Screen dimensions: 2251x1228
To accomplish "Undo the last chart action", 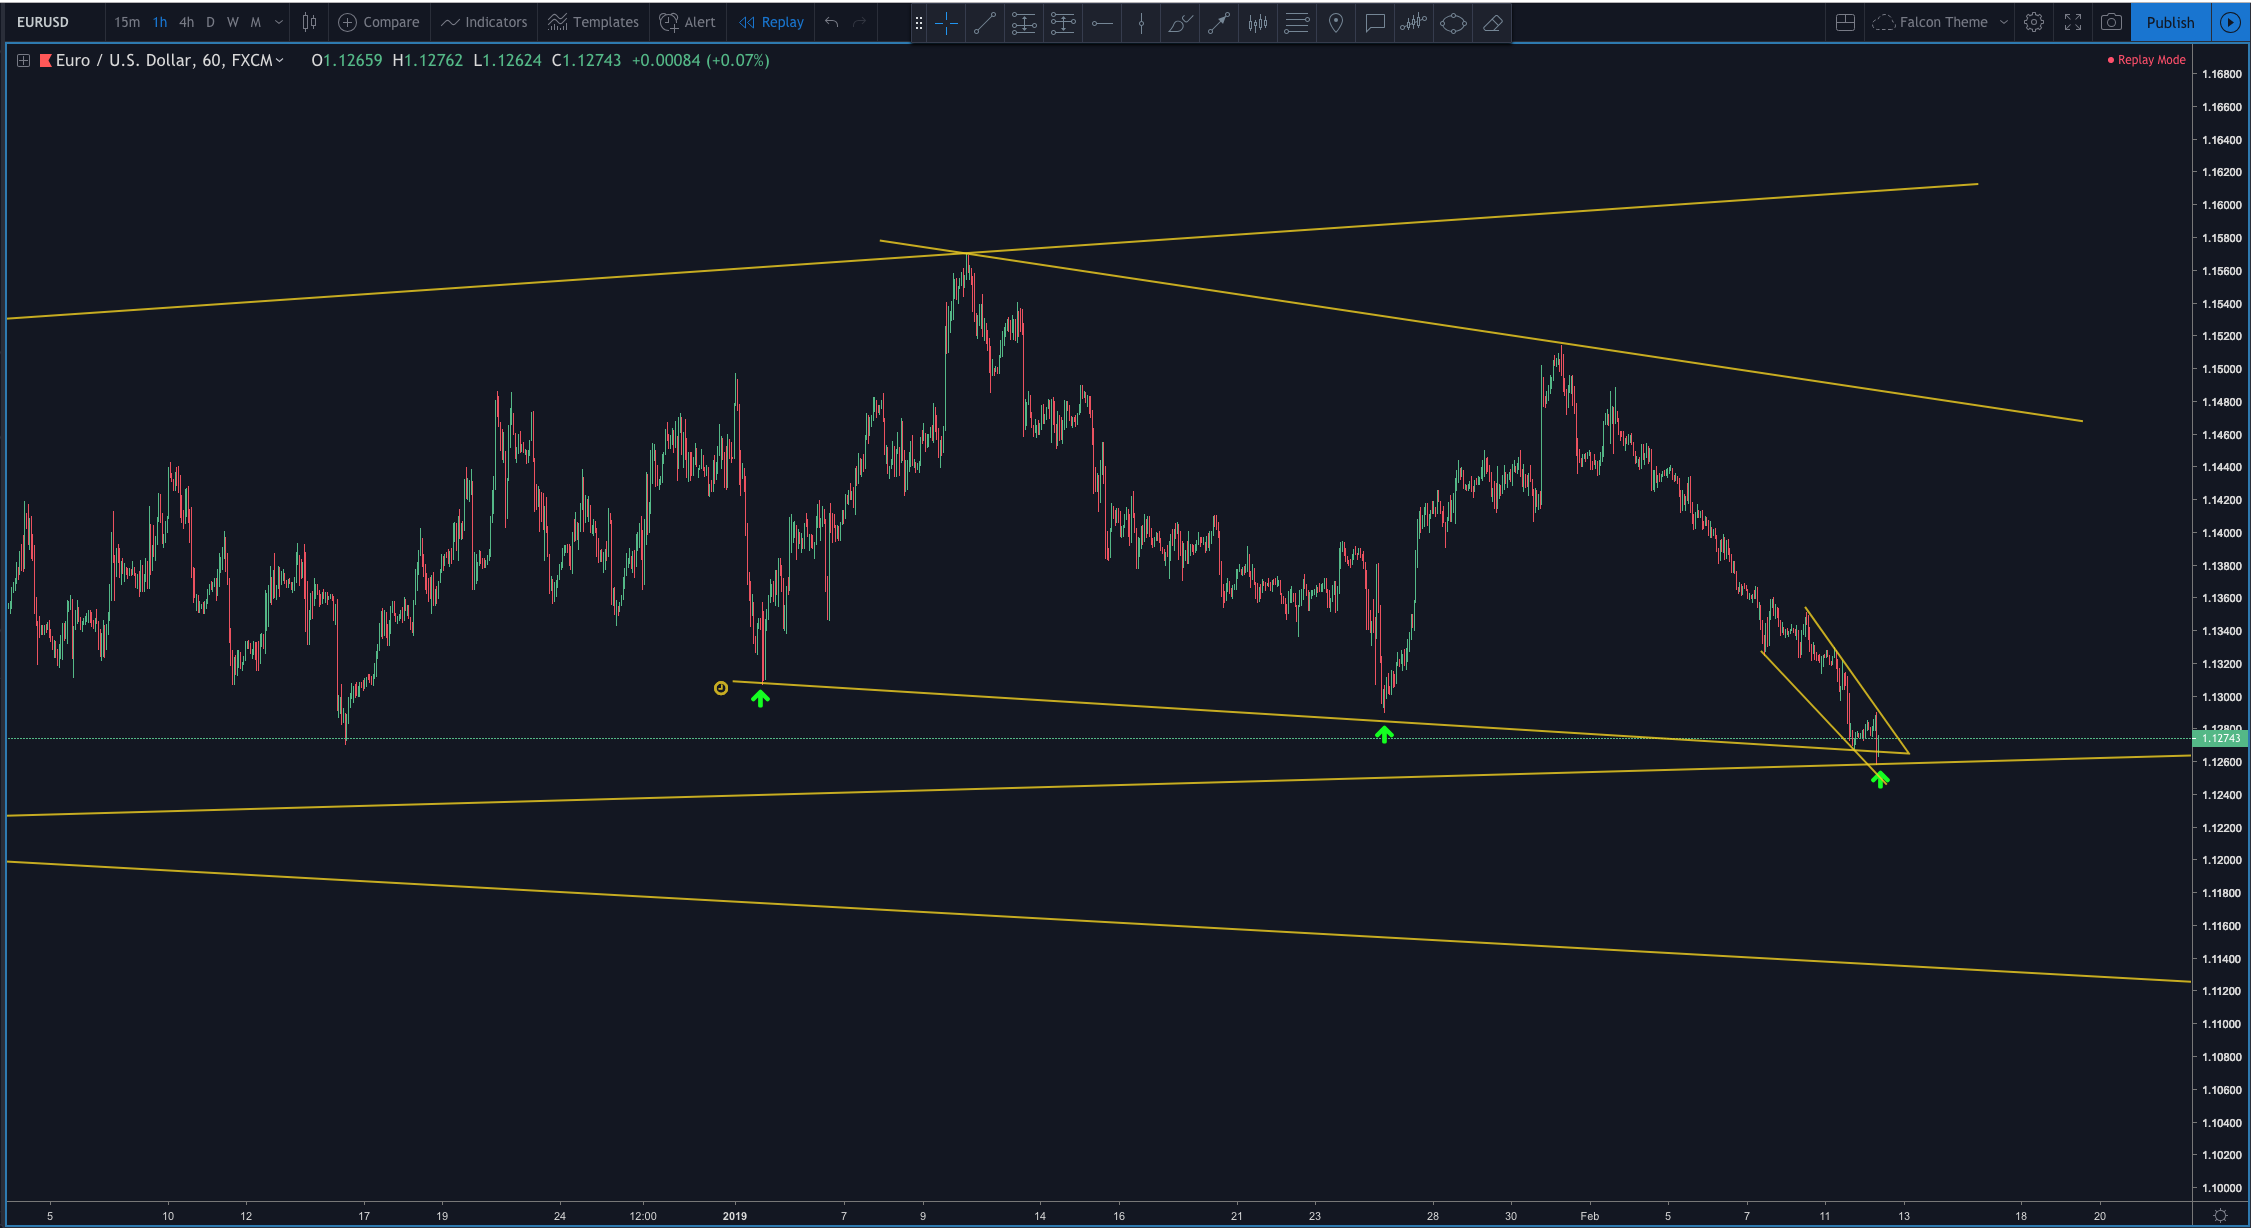I will tap(832, 22).
